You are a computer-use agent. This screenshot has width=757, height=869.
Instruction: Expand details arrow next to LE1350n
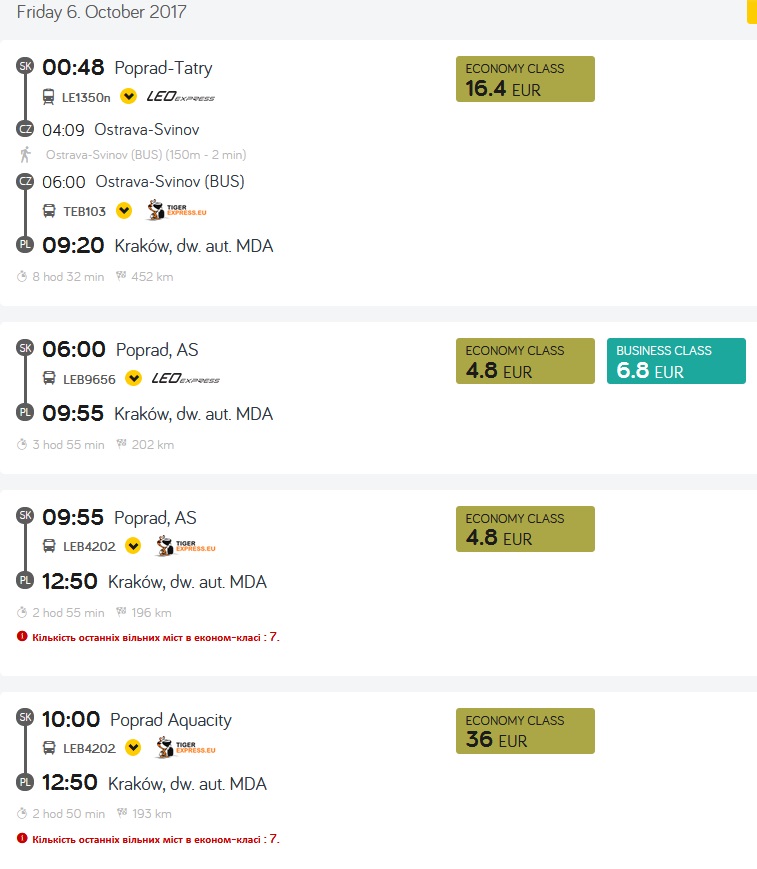(x=128, y=97)
